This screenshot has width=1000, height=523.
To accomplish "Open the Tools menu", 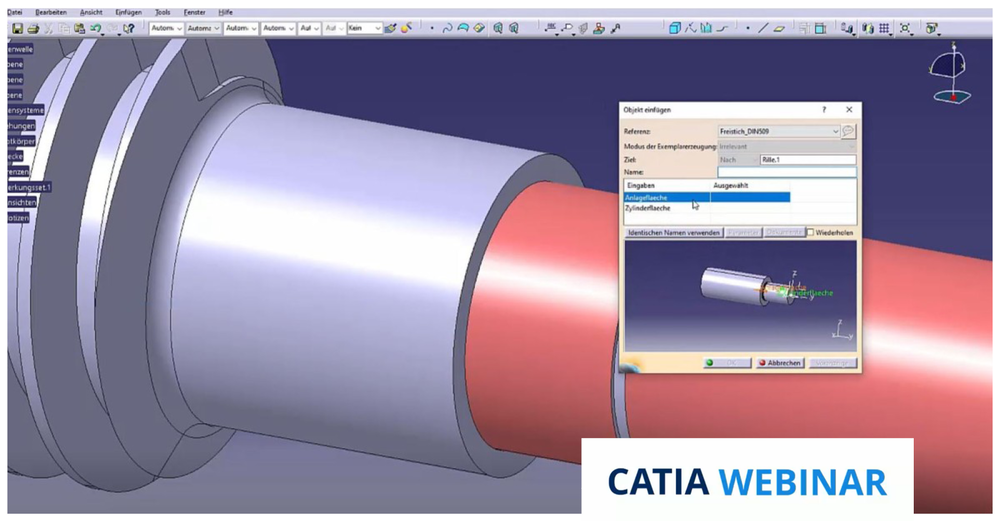I will [163, 13].
